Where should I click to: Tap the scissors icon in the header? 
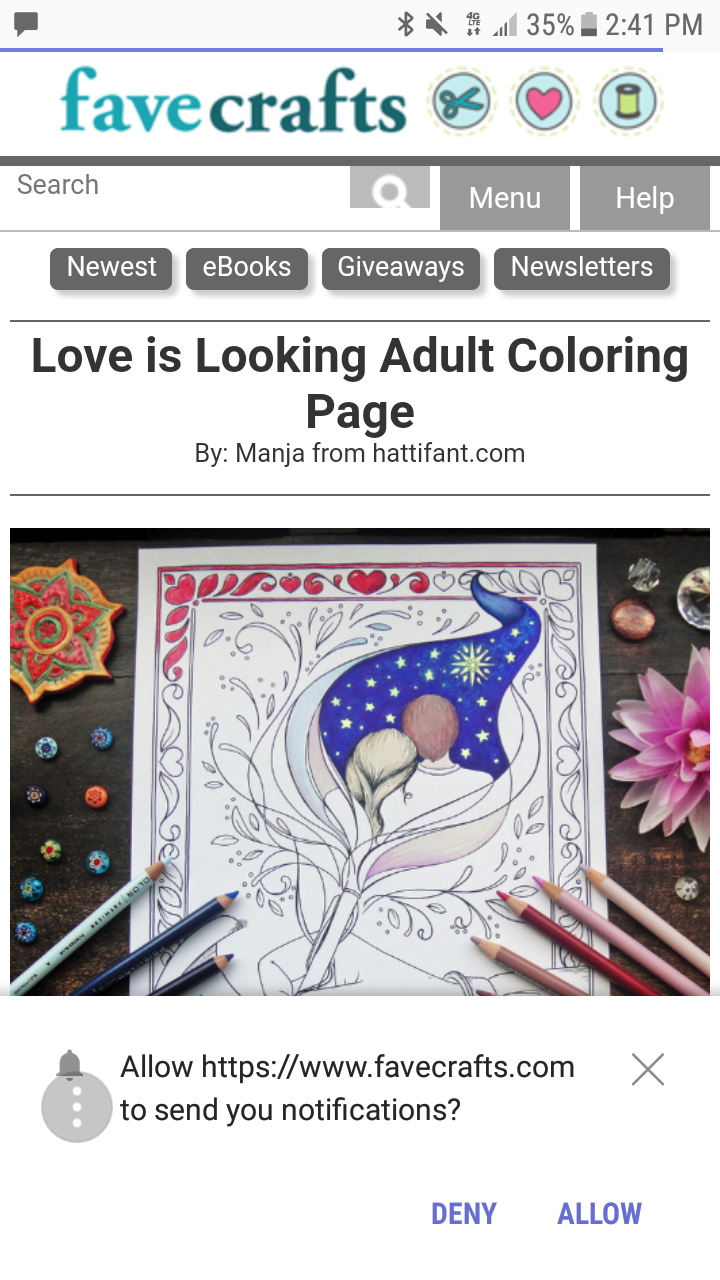[x=461, y=102]
